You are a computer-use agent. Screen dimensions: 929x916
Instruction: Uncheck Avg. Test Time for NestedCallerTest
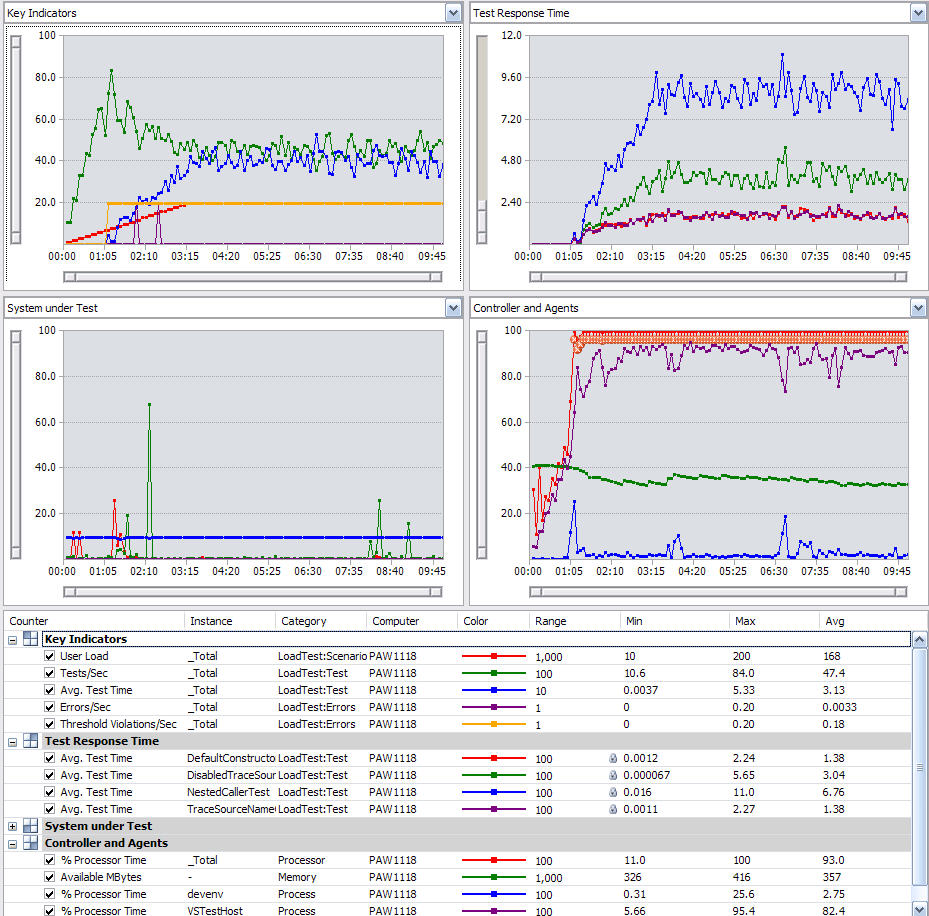50,793
